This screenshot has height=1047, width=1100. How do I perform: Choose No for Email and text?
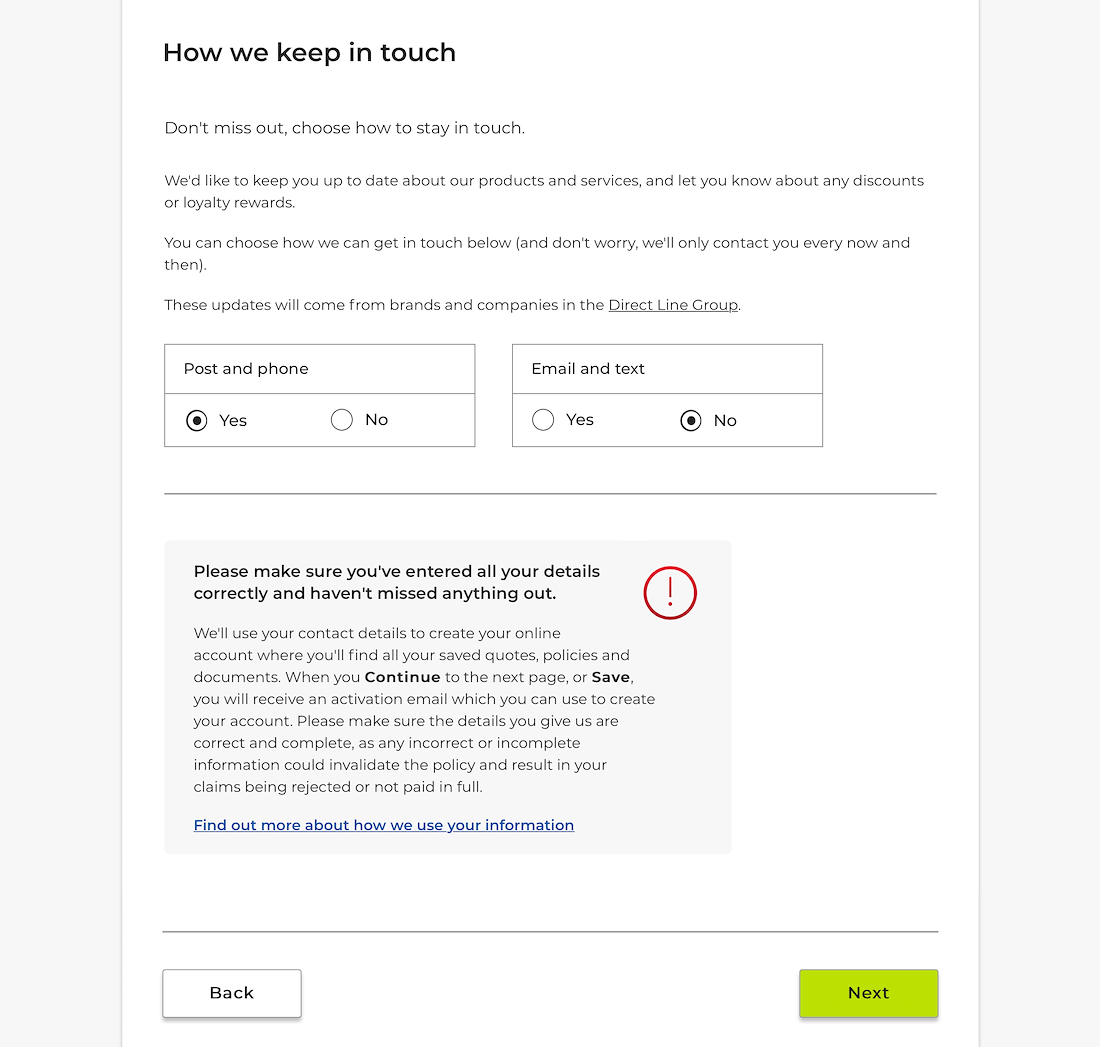[691, 420]
